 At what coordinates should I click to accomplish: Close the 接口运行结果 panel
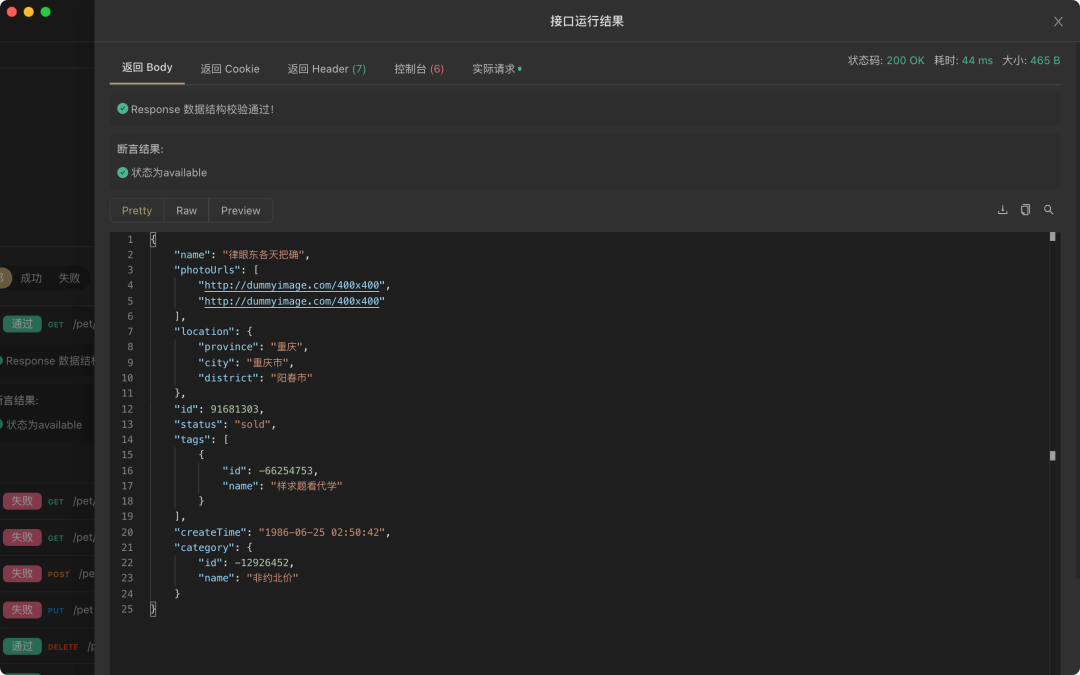tap(1059, 21)
